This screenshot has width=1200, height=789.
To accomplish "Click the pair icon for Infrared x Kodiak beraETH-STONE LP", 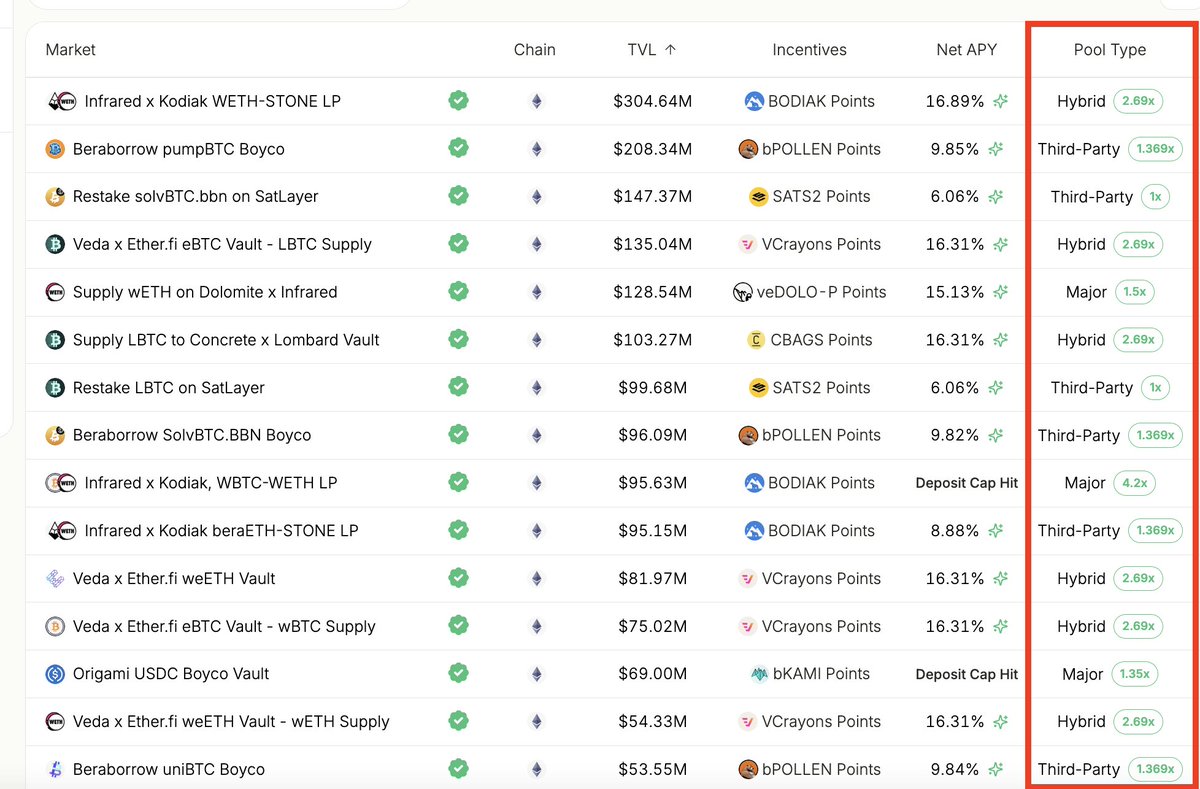I will tap(61, 530).
